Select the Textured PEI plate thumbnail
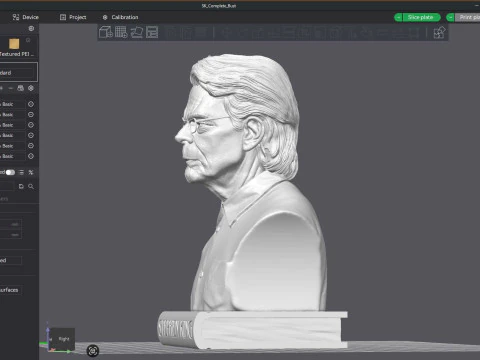Screen dimensions: 480x360 pyautogui.click(x=14, y=44)
